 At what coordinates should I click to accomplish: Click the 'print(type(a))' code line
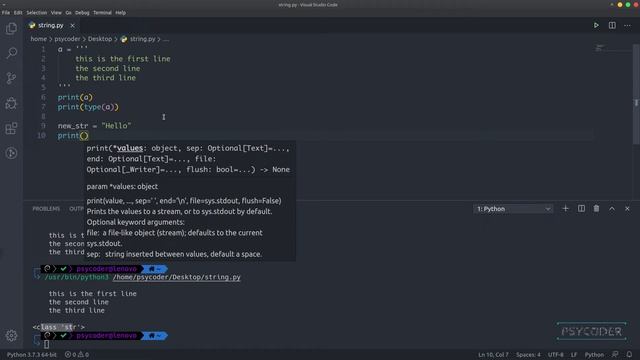click(88, 107)
